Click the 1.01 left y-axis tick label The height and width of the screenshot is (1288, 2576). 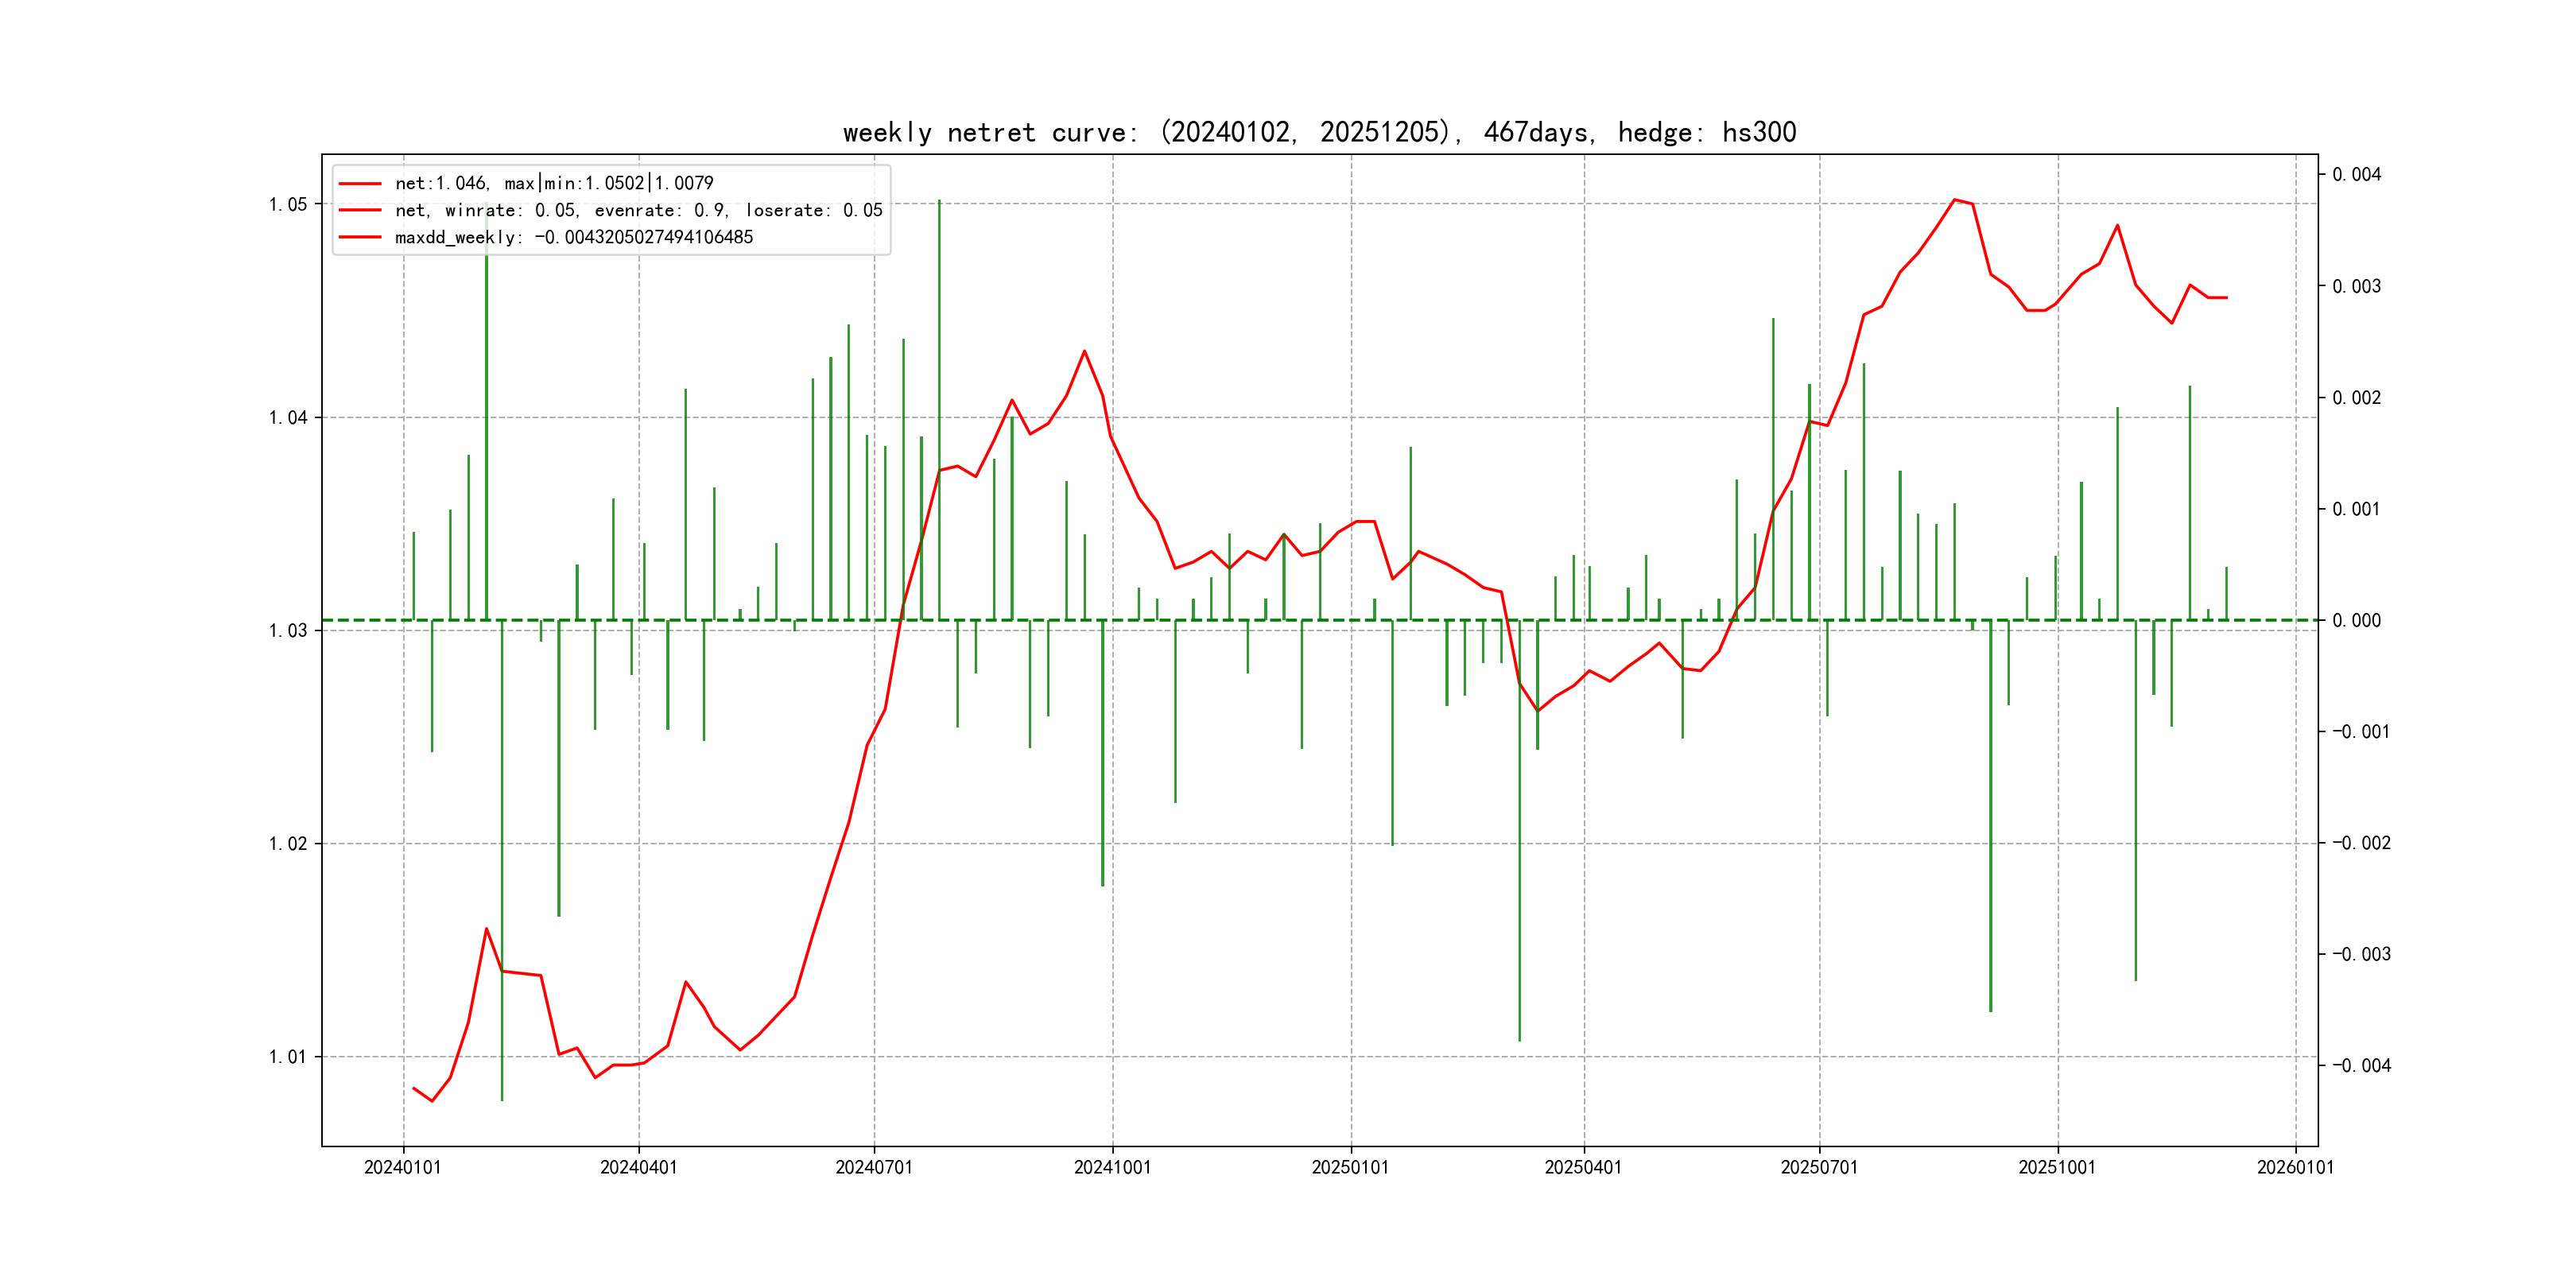coord(288,1057)
